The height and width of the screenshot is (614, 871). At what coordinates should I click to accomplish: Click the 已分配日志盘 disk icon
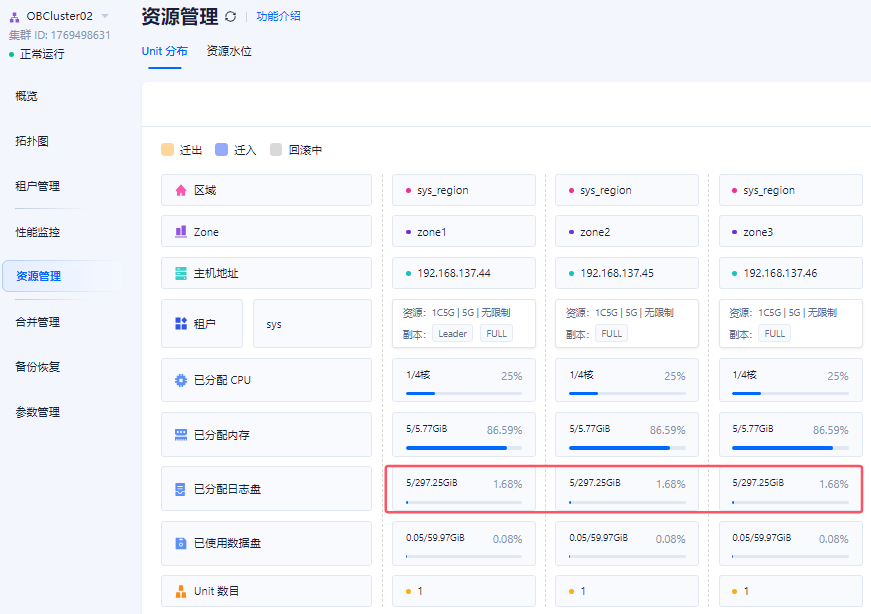pos(181,490)
